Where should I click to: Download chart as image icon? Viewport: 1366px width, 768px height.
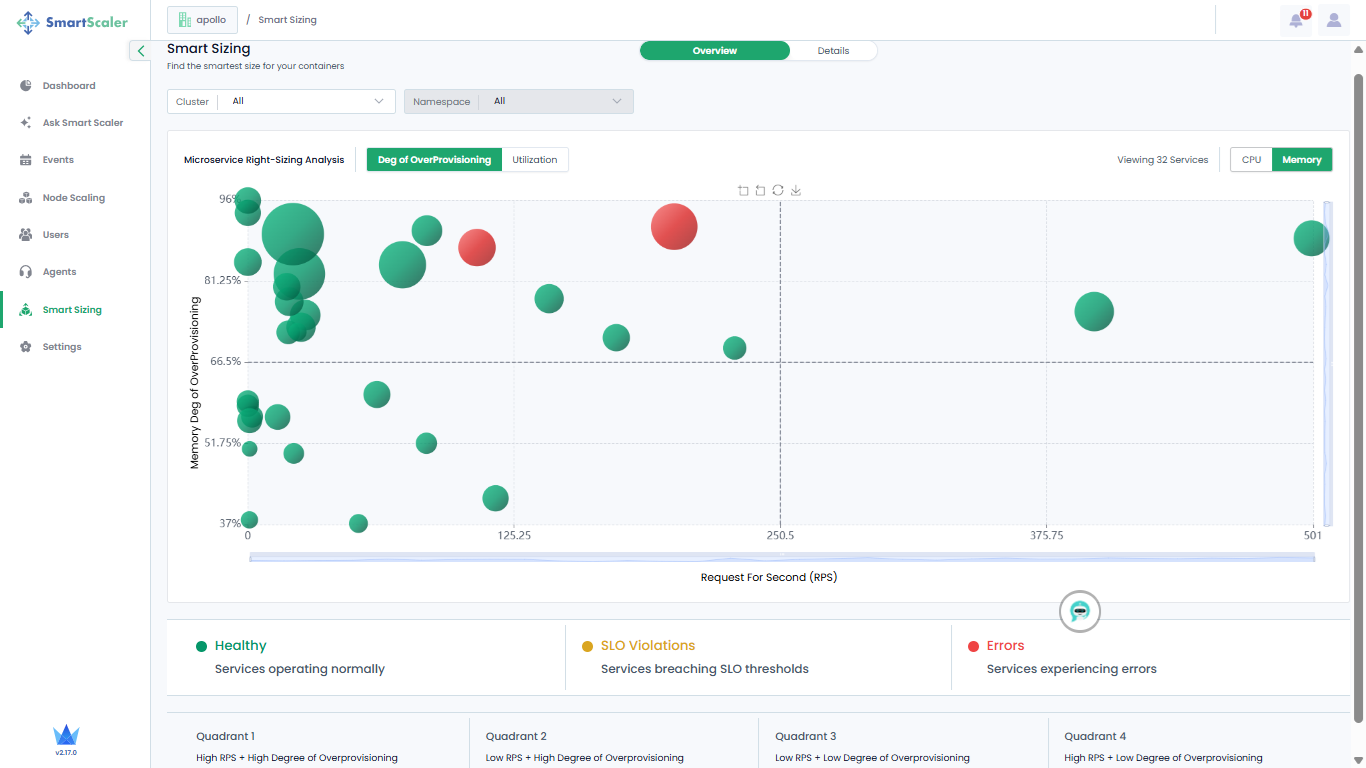796,190
